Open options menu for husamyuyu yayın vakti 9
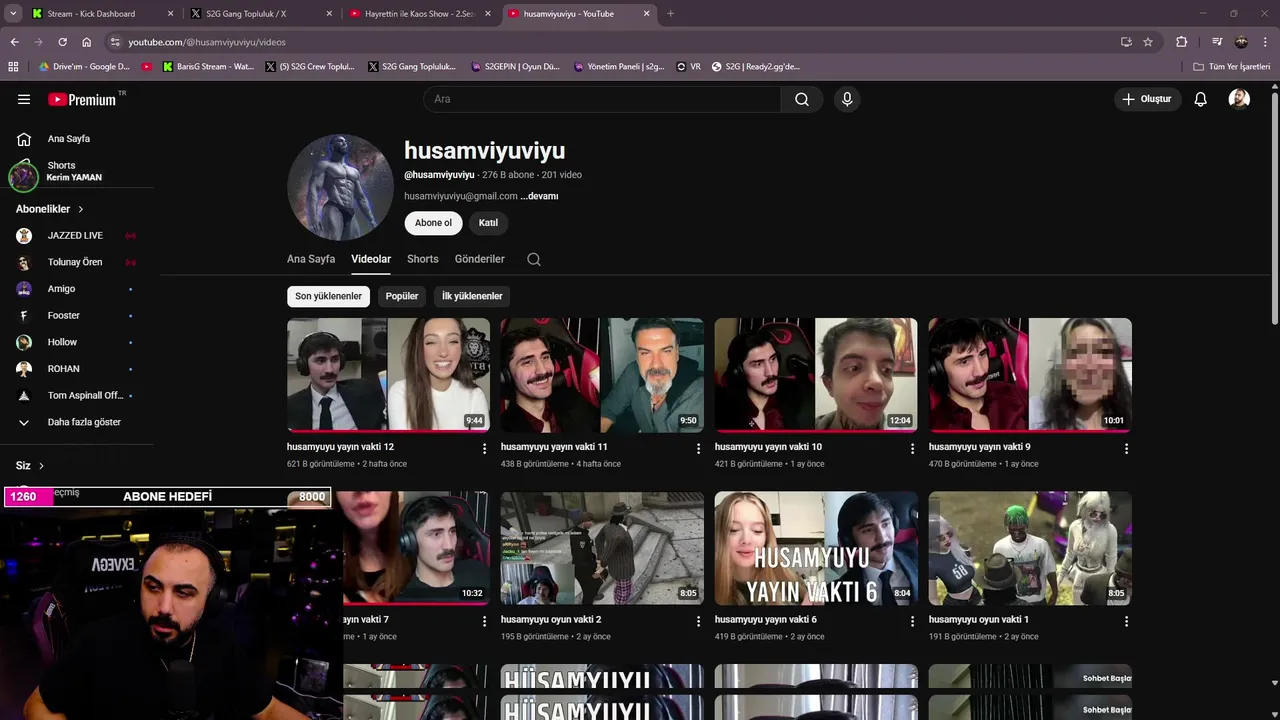 [1126, 449]
